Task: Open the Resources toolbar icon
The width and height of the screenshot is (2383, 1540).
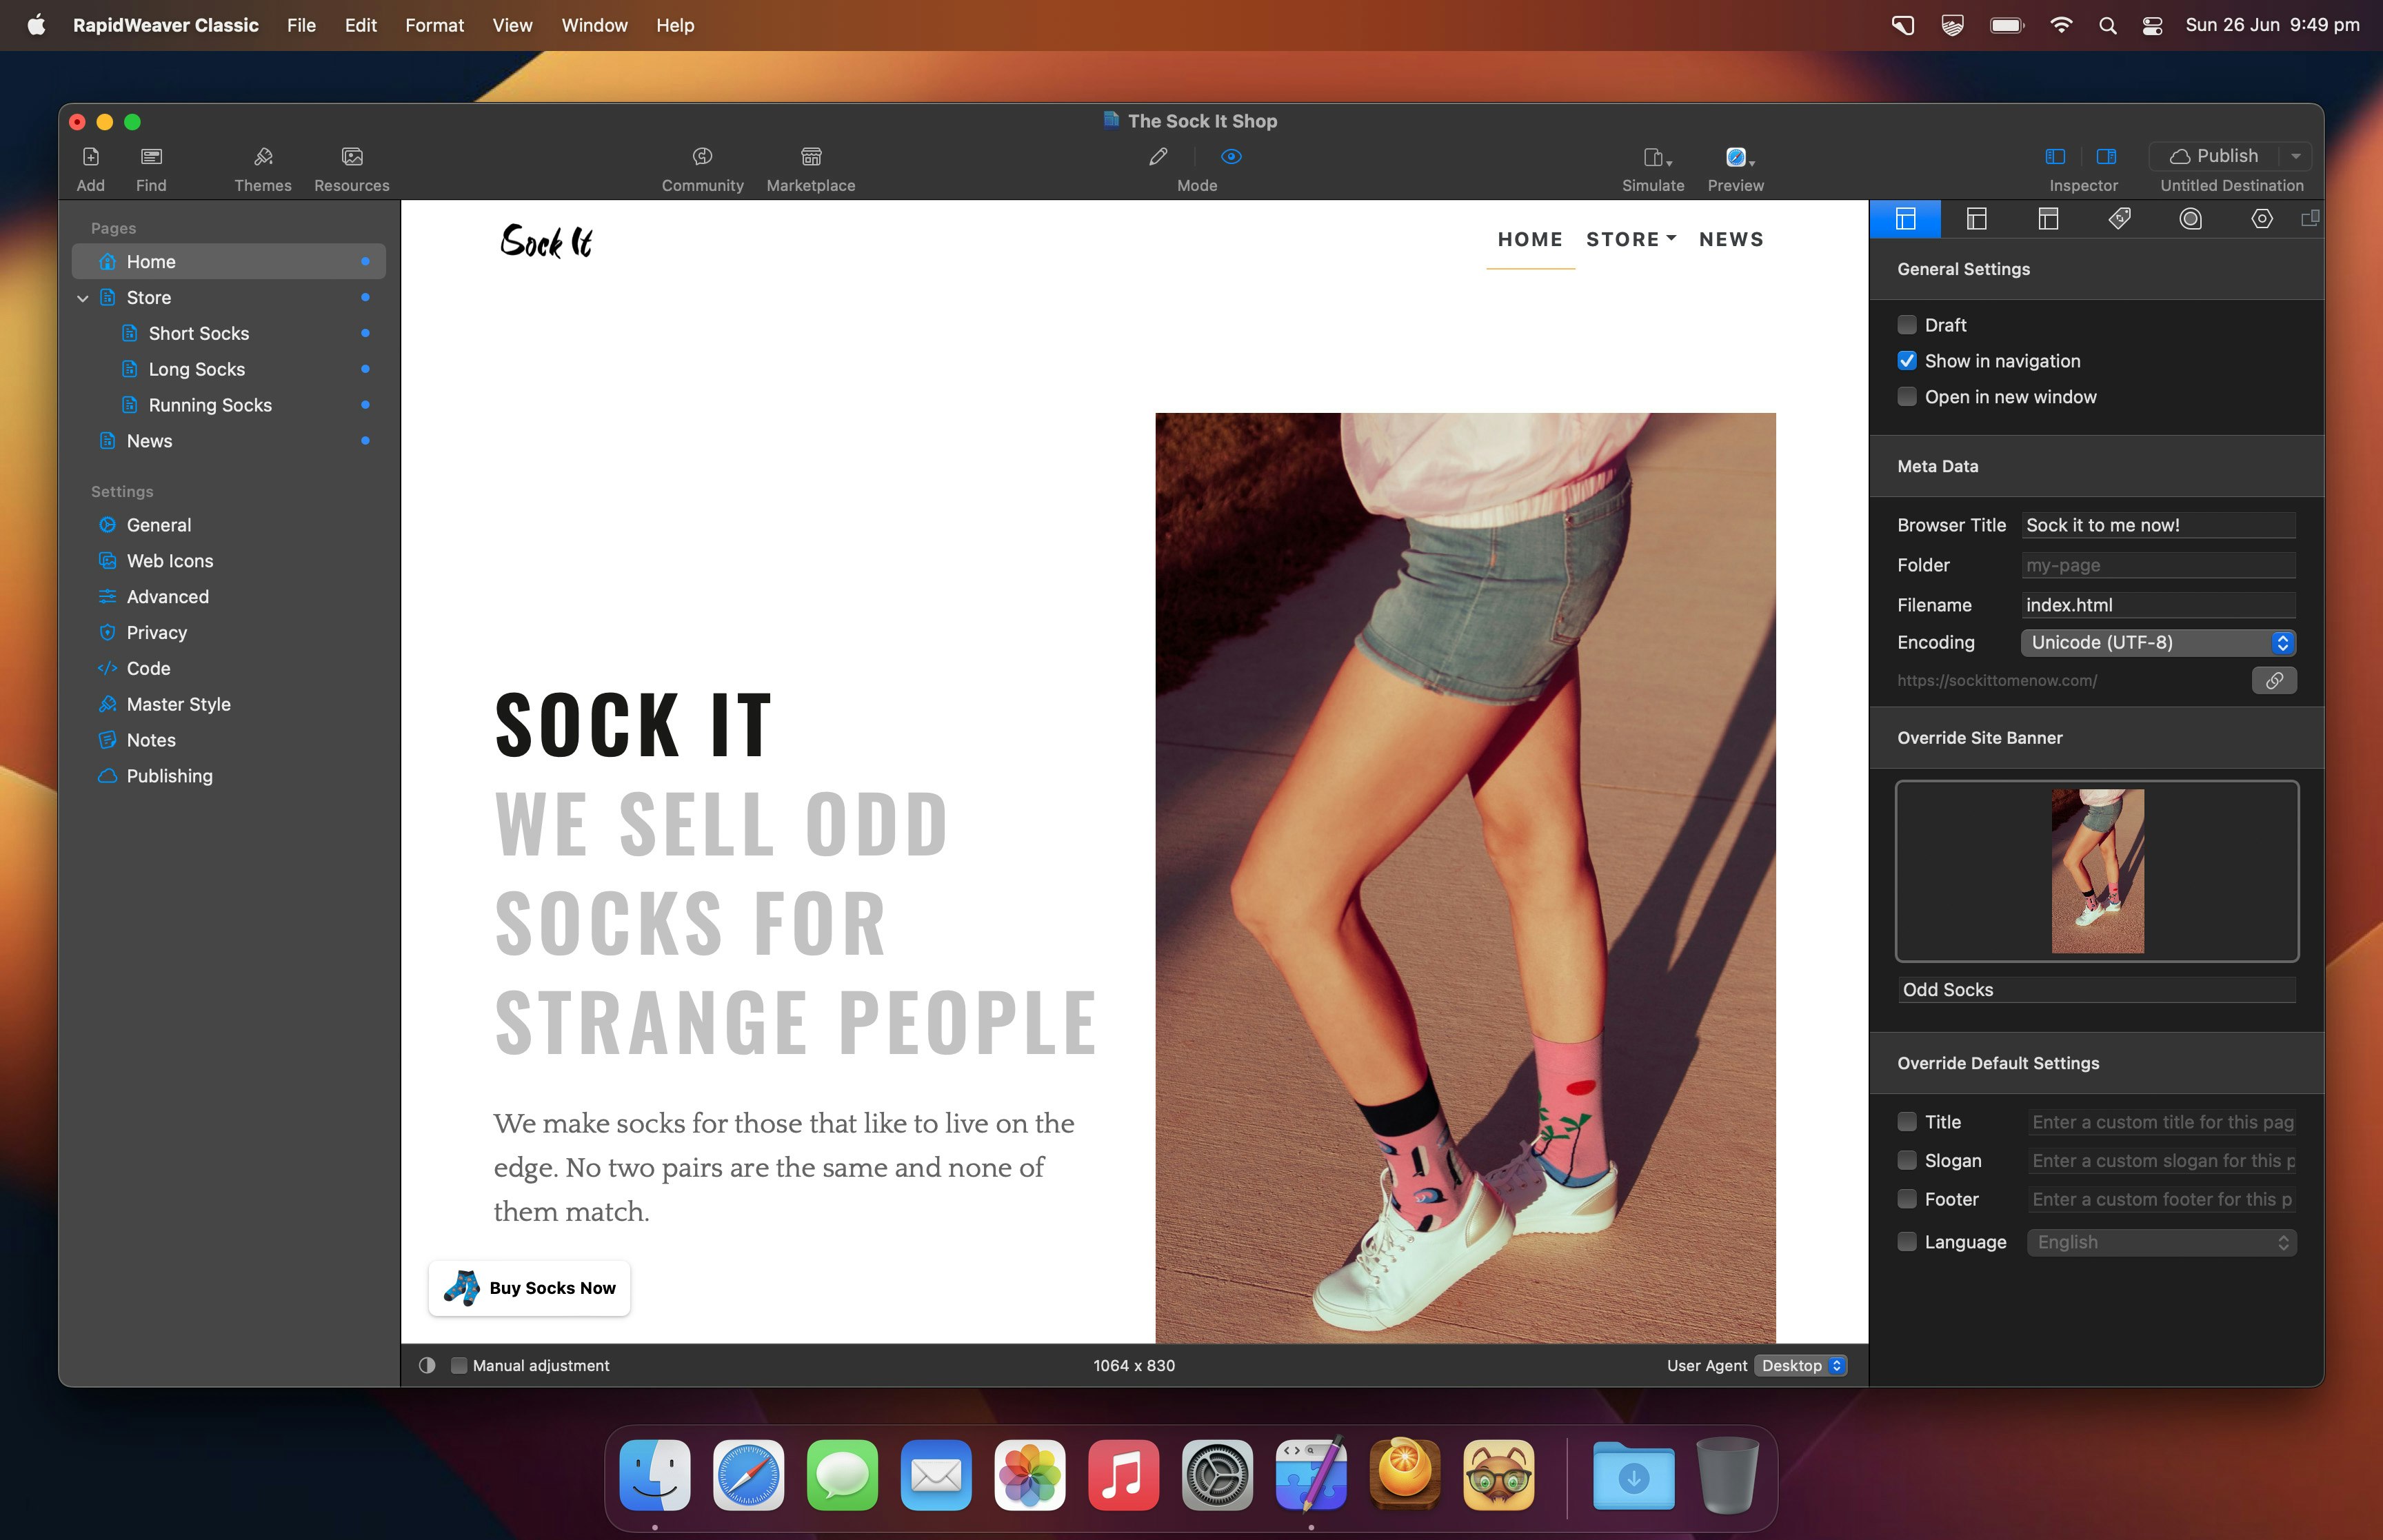Action: (352, 157)
